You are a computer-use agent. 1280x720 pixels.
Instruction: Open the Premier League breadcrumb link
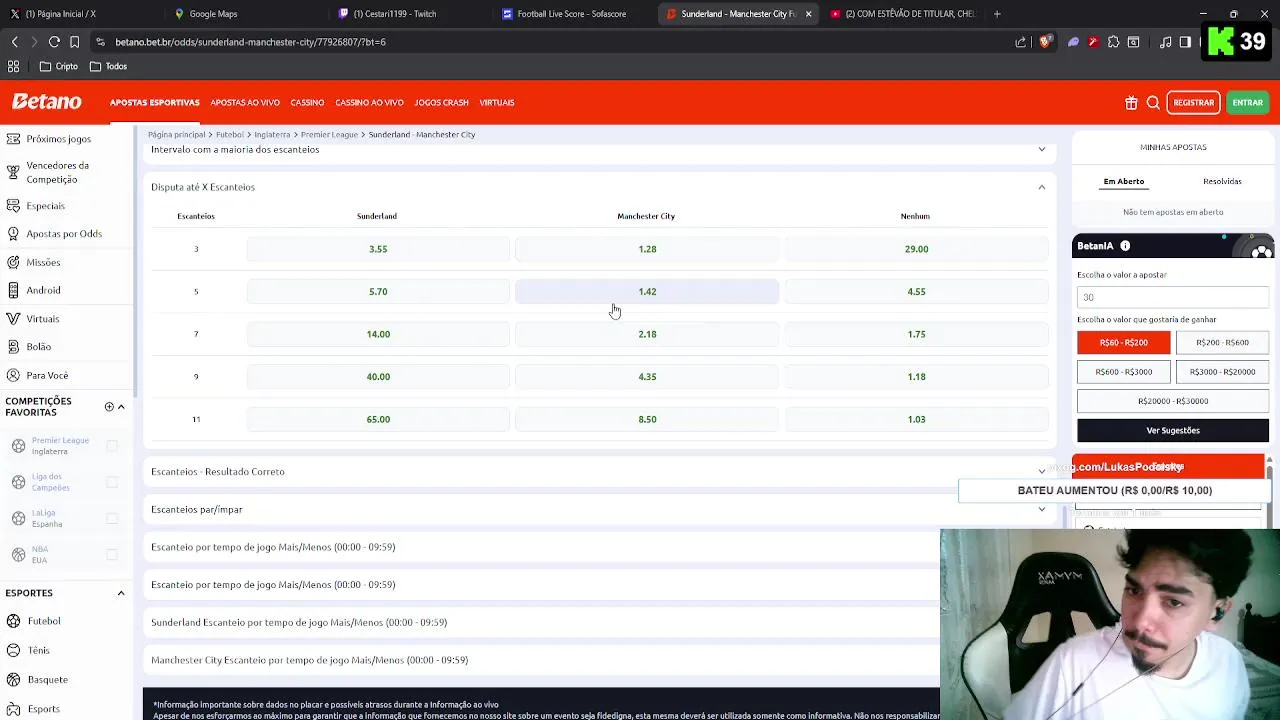[x=329, y=134]
